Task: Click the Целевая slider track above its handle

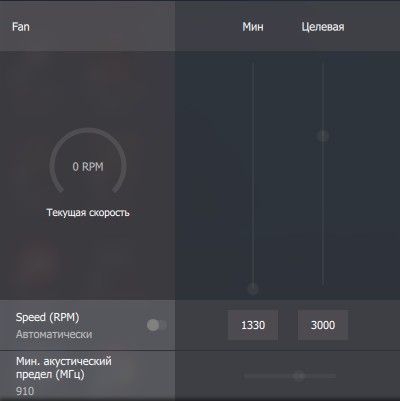Action: click(x=323, y=97)
